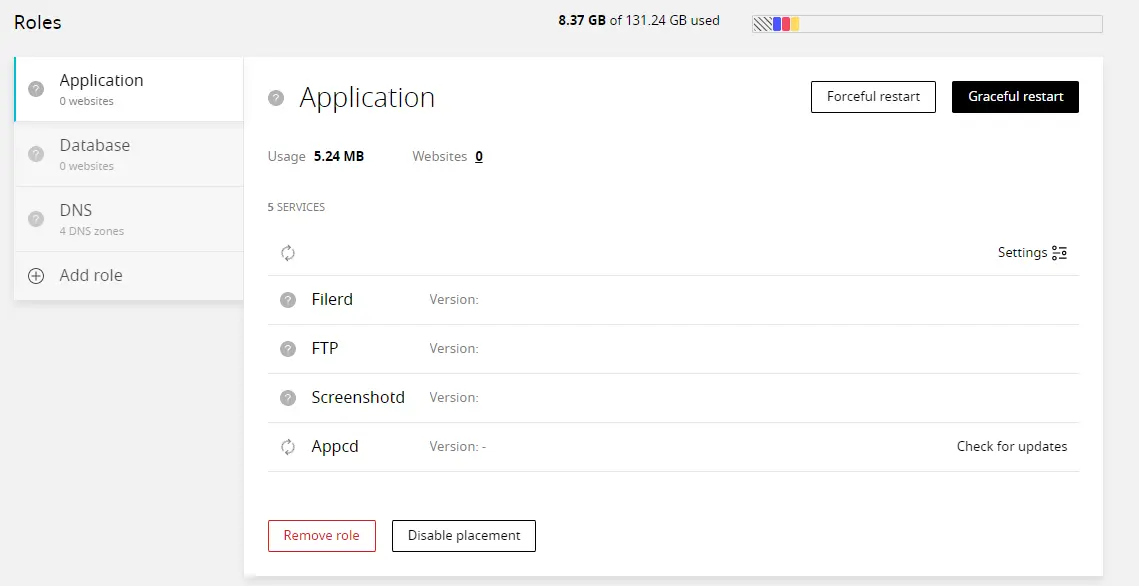Viewport: 1139px width, 586px height.
Task: Click the Roles page heading
Action: 38,23
